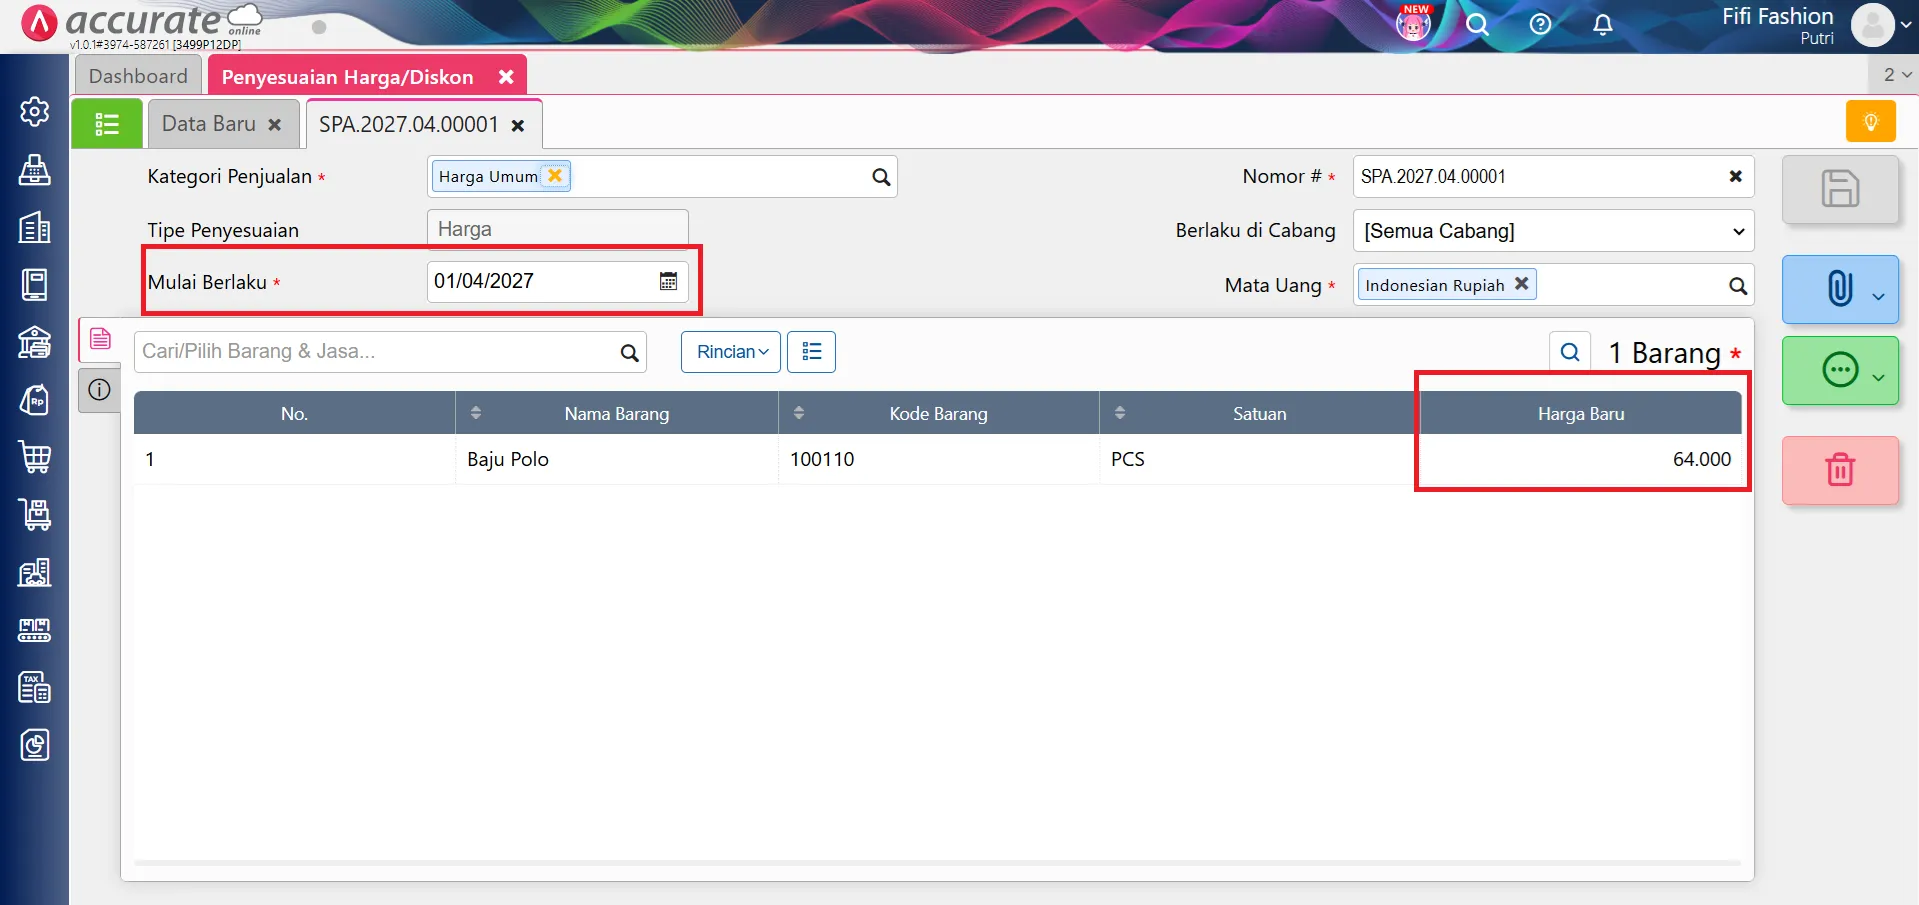Open the help question mark icon
This screenshot has width=1919, height=905.
point(1540,24)
